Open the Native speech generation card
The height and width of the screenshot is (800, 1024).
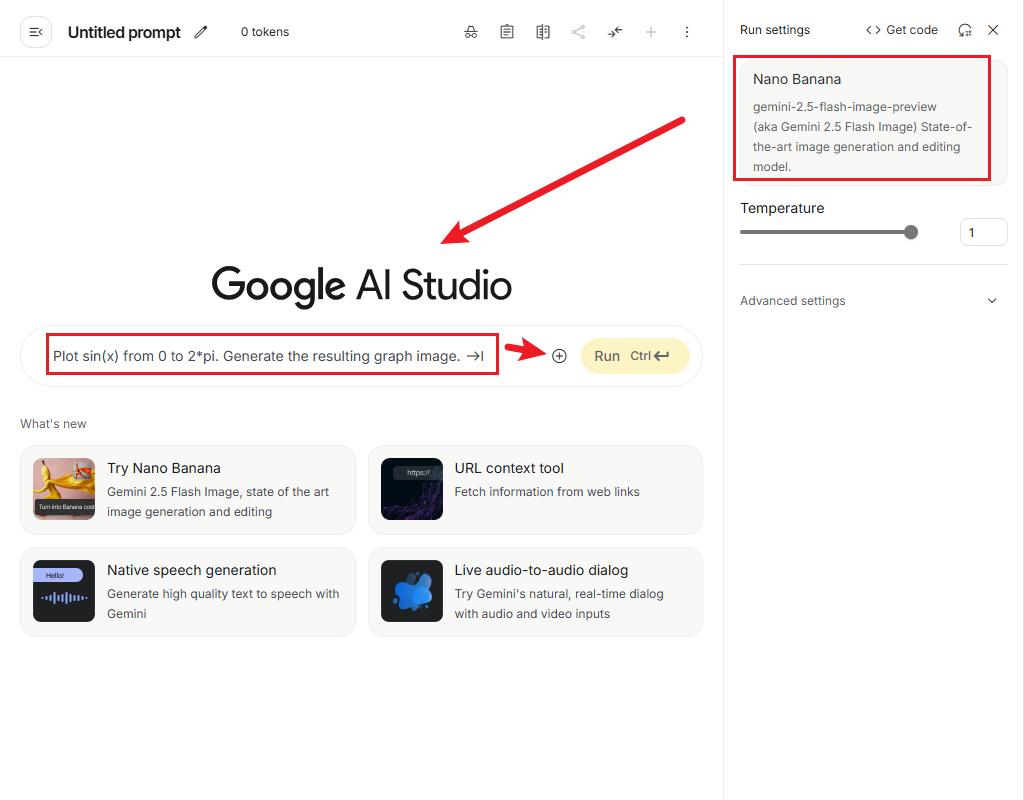click(188, 592)
